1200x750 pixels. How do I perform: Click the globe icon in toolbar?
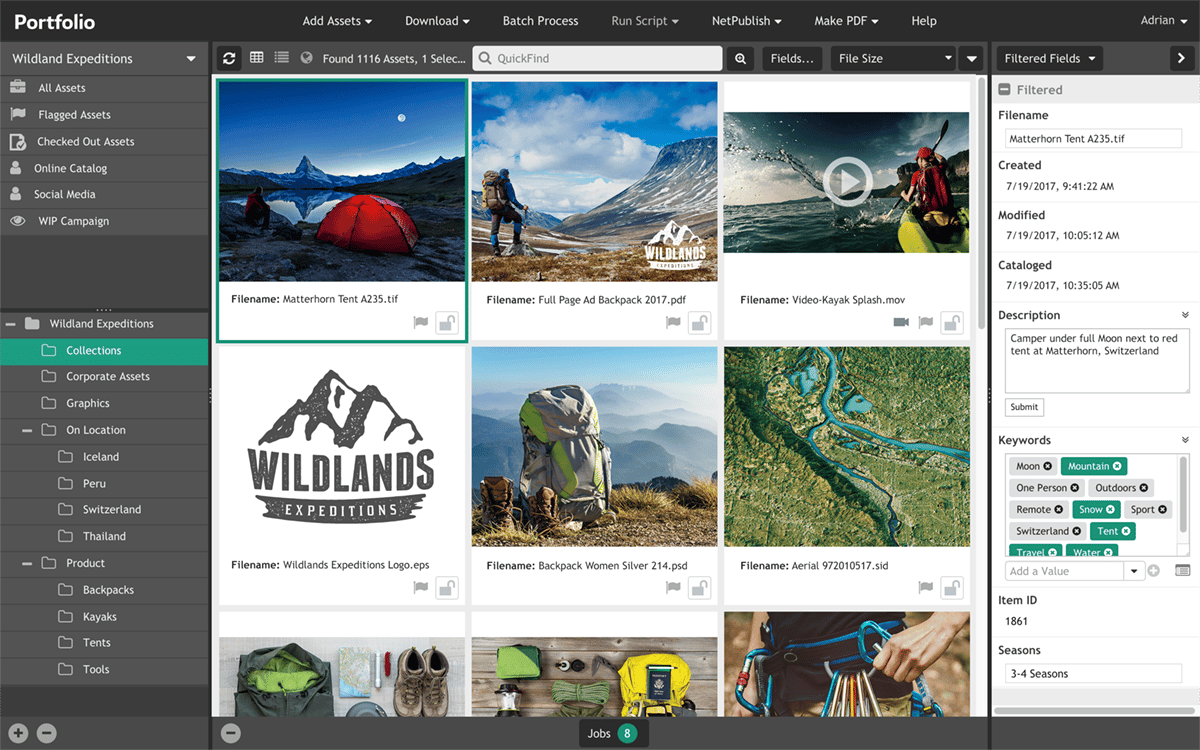tap(307, 58)
